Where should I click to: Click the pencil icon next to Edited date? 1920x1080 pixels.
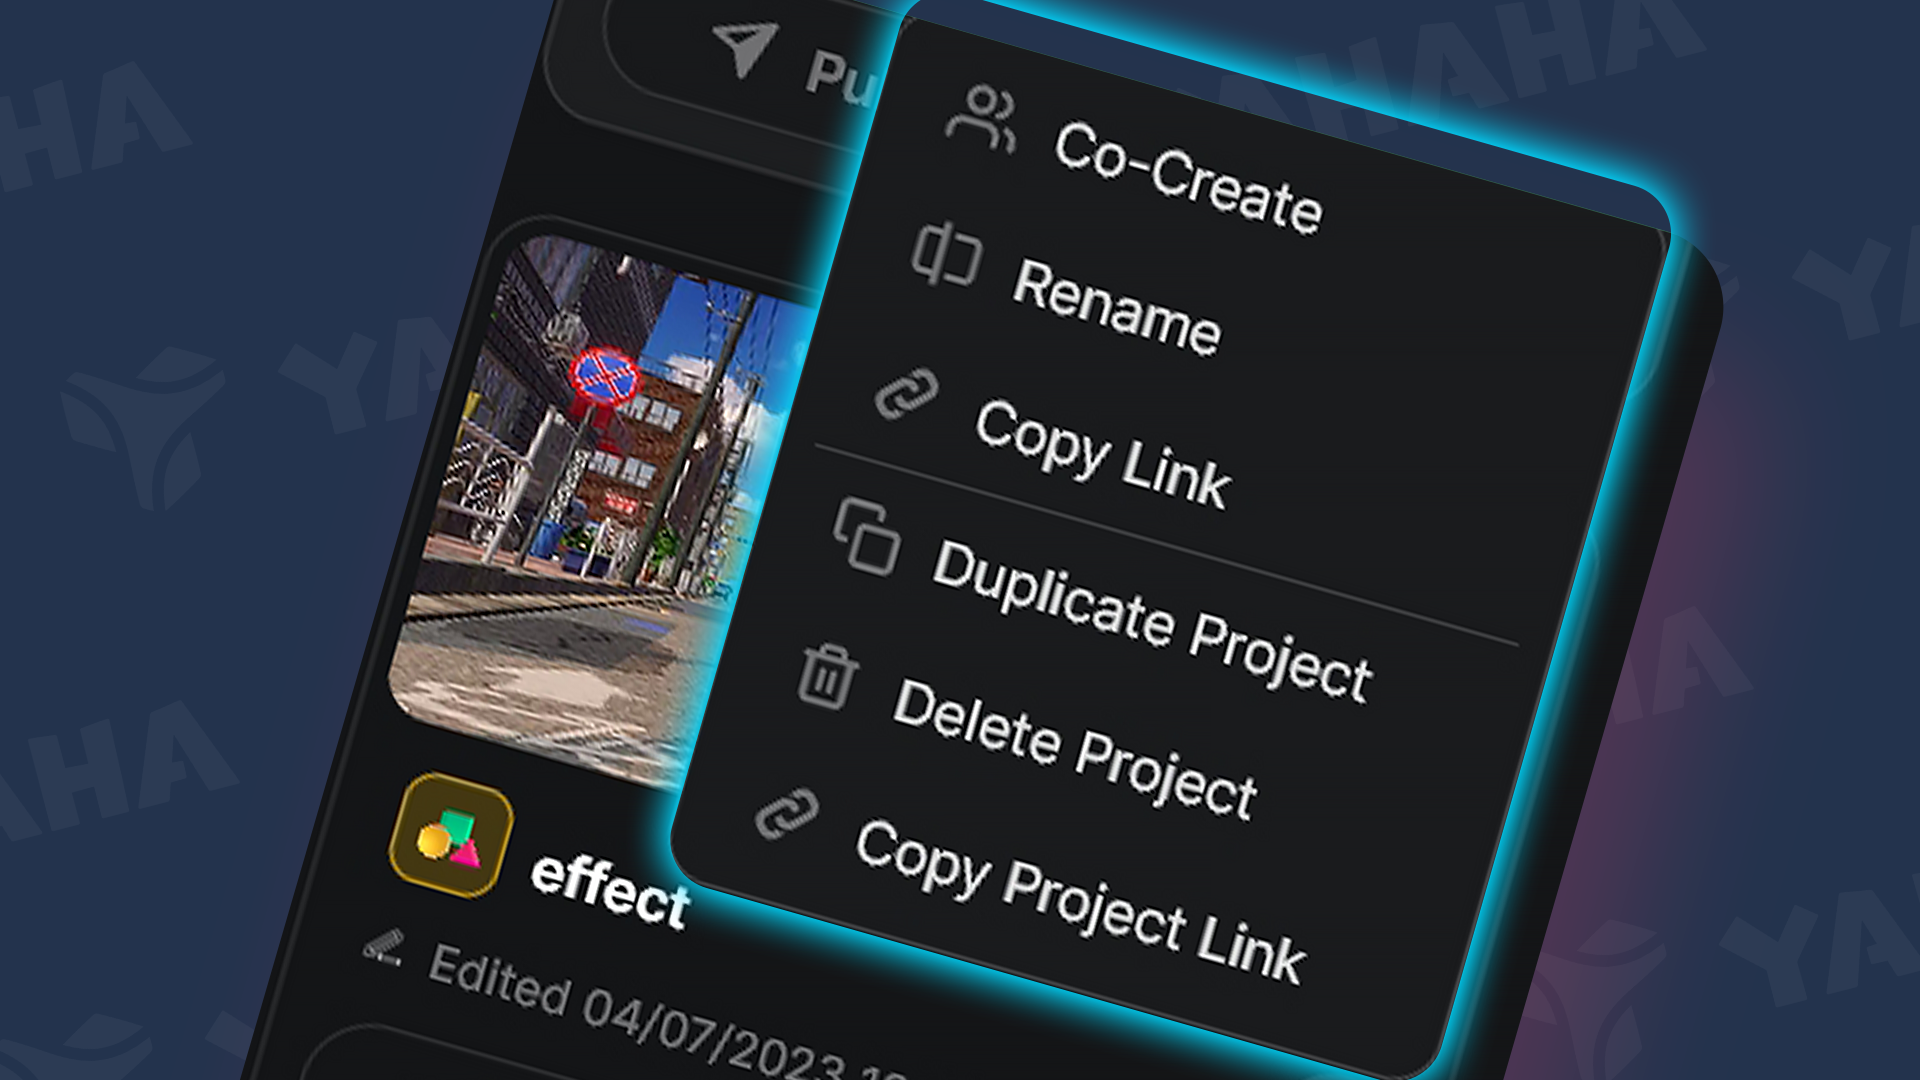[x=385, y=945]
